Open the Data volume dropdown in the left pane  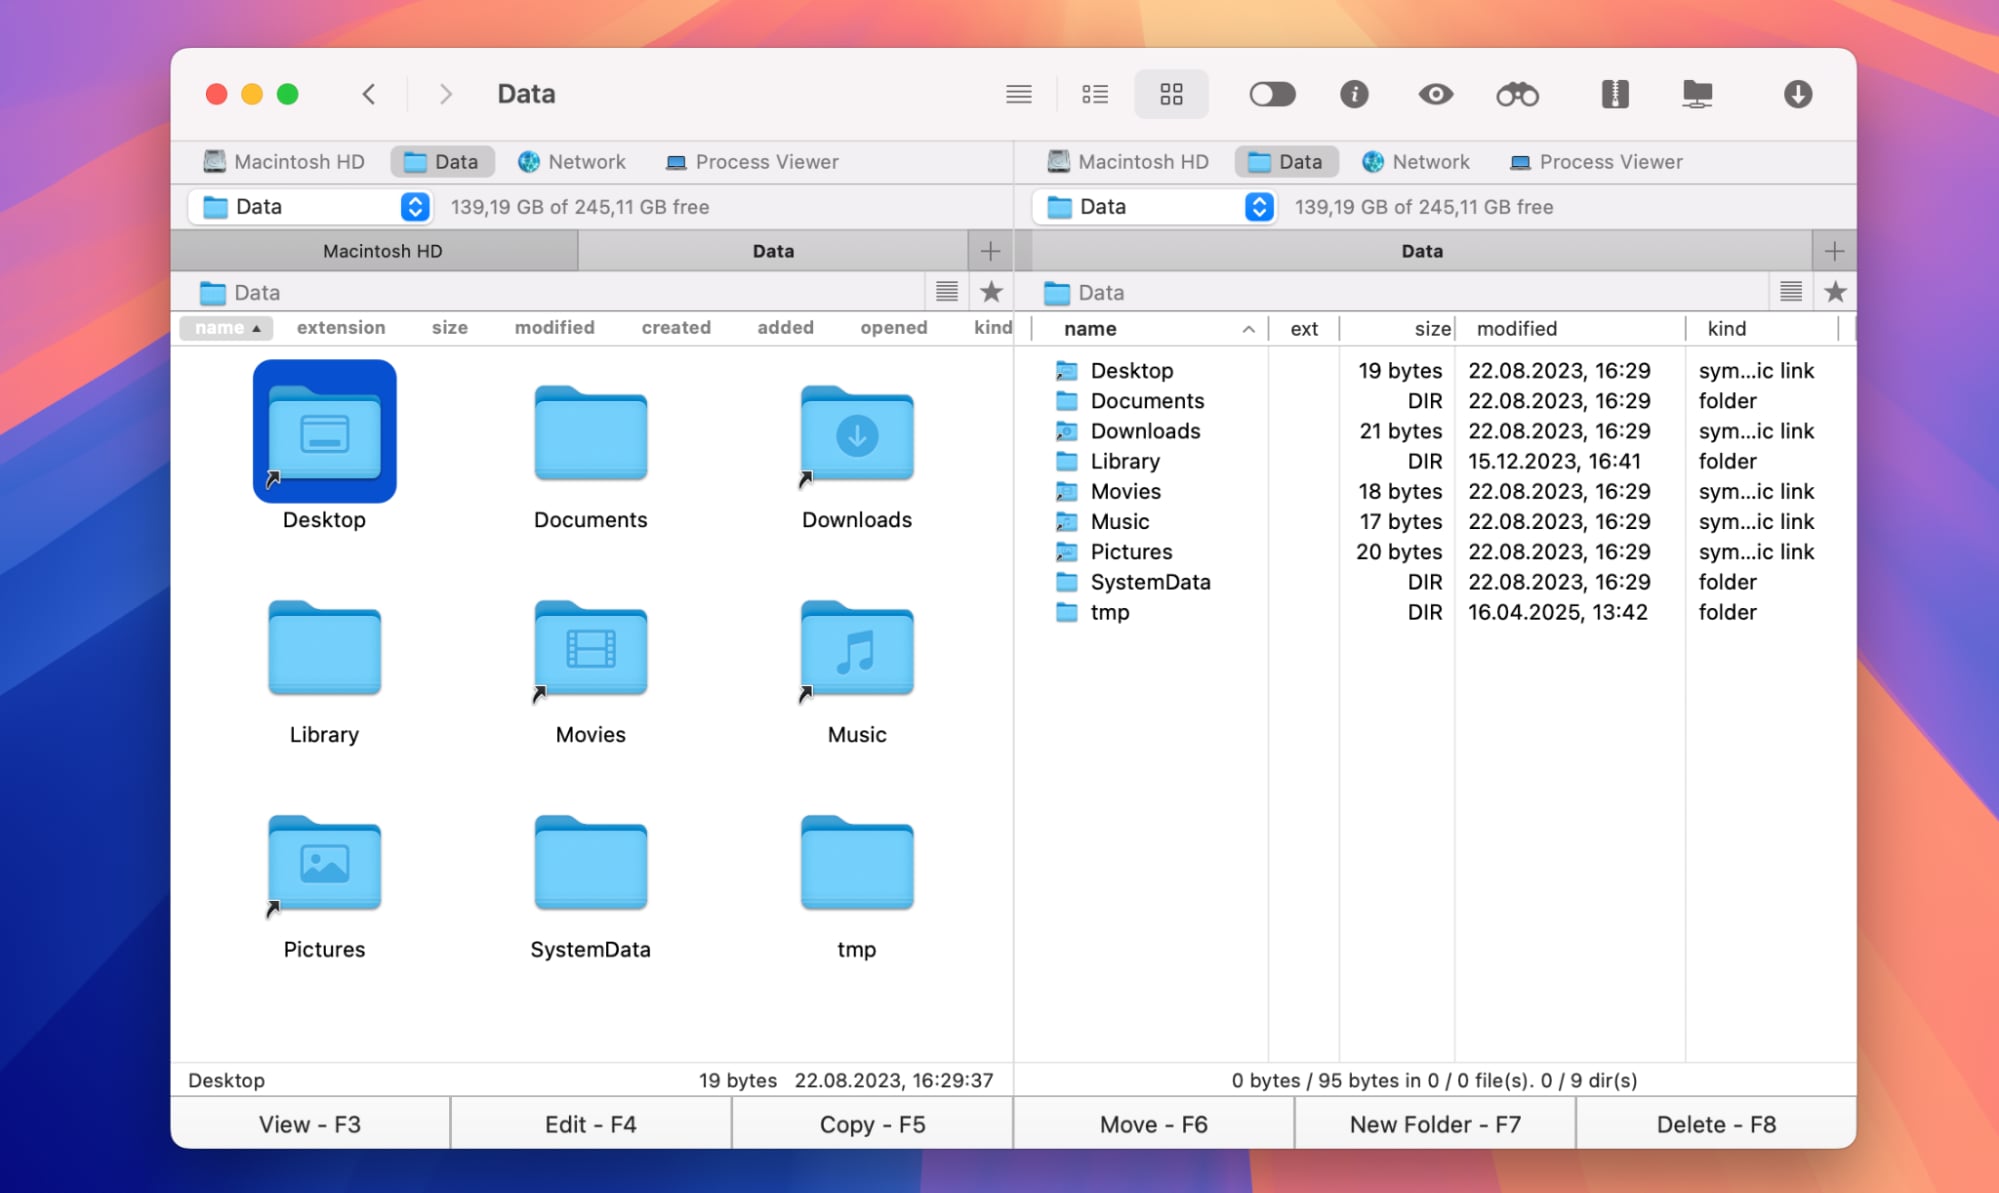(x=413, y=207)
